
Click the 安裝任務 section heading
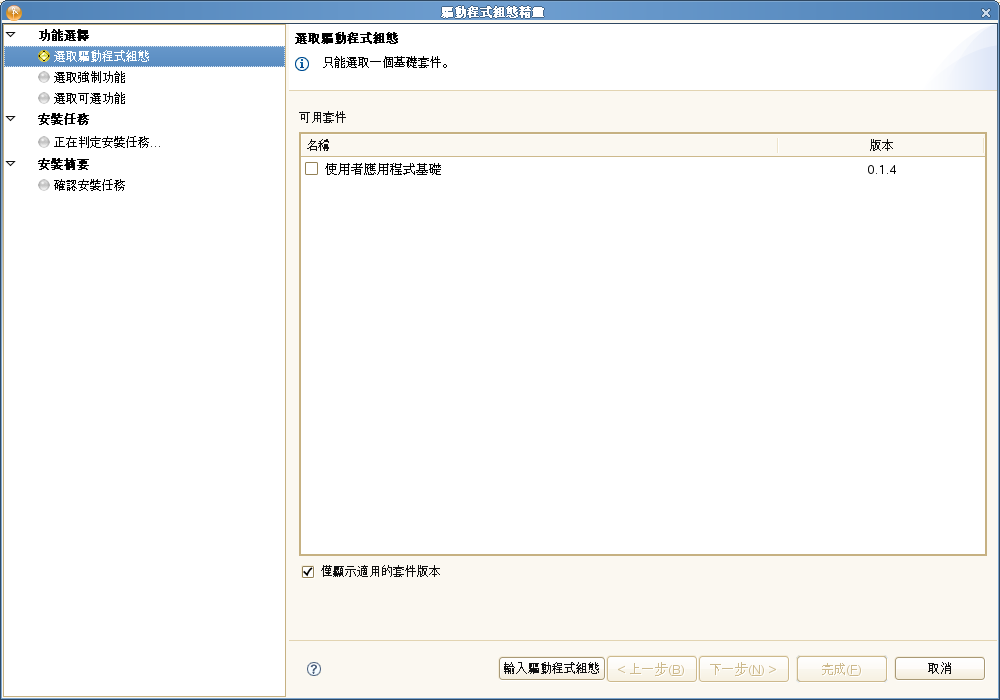64,119
